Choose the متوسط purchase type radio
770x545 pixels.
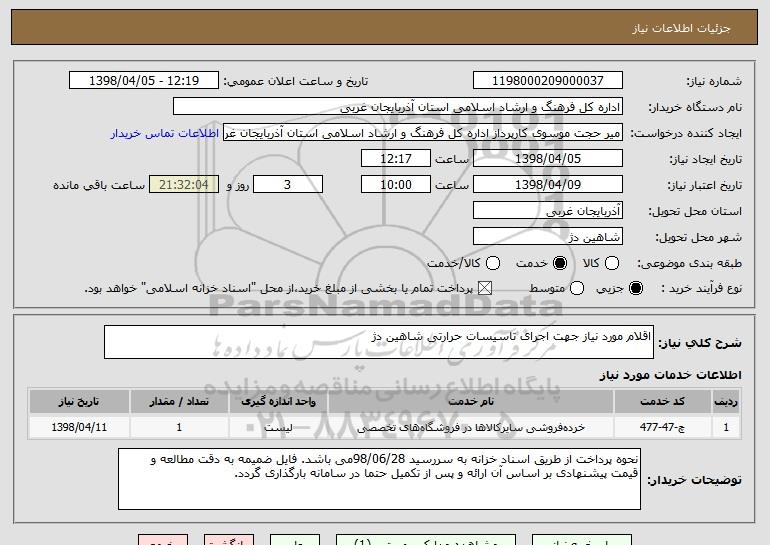pyautogui.click(x=577, y=289)
